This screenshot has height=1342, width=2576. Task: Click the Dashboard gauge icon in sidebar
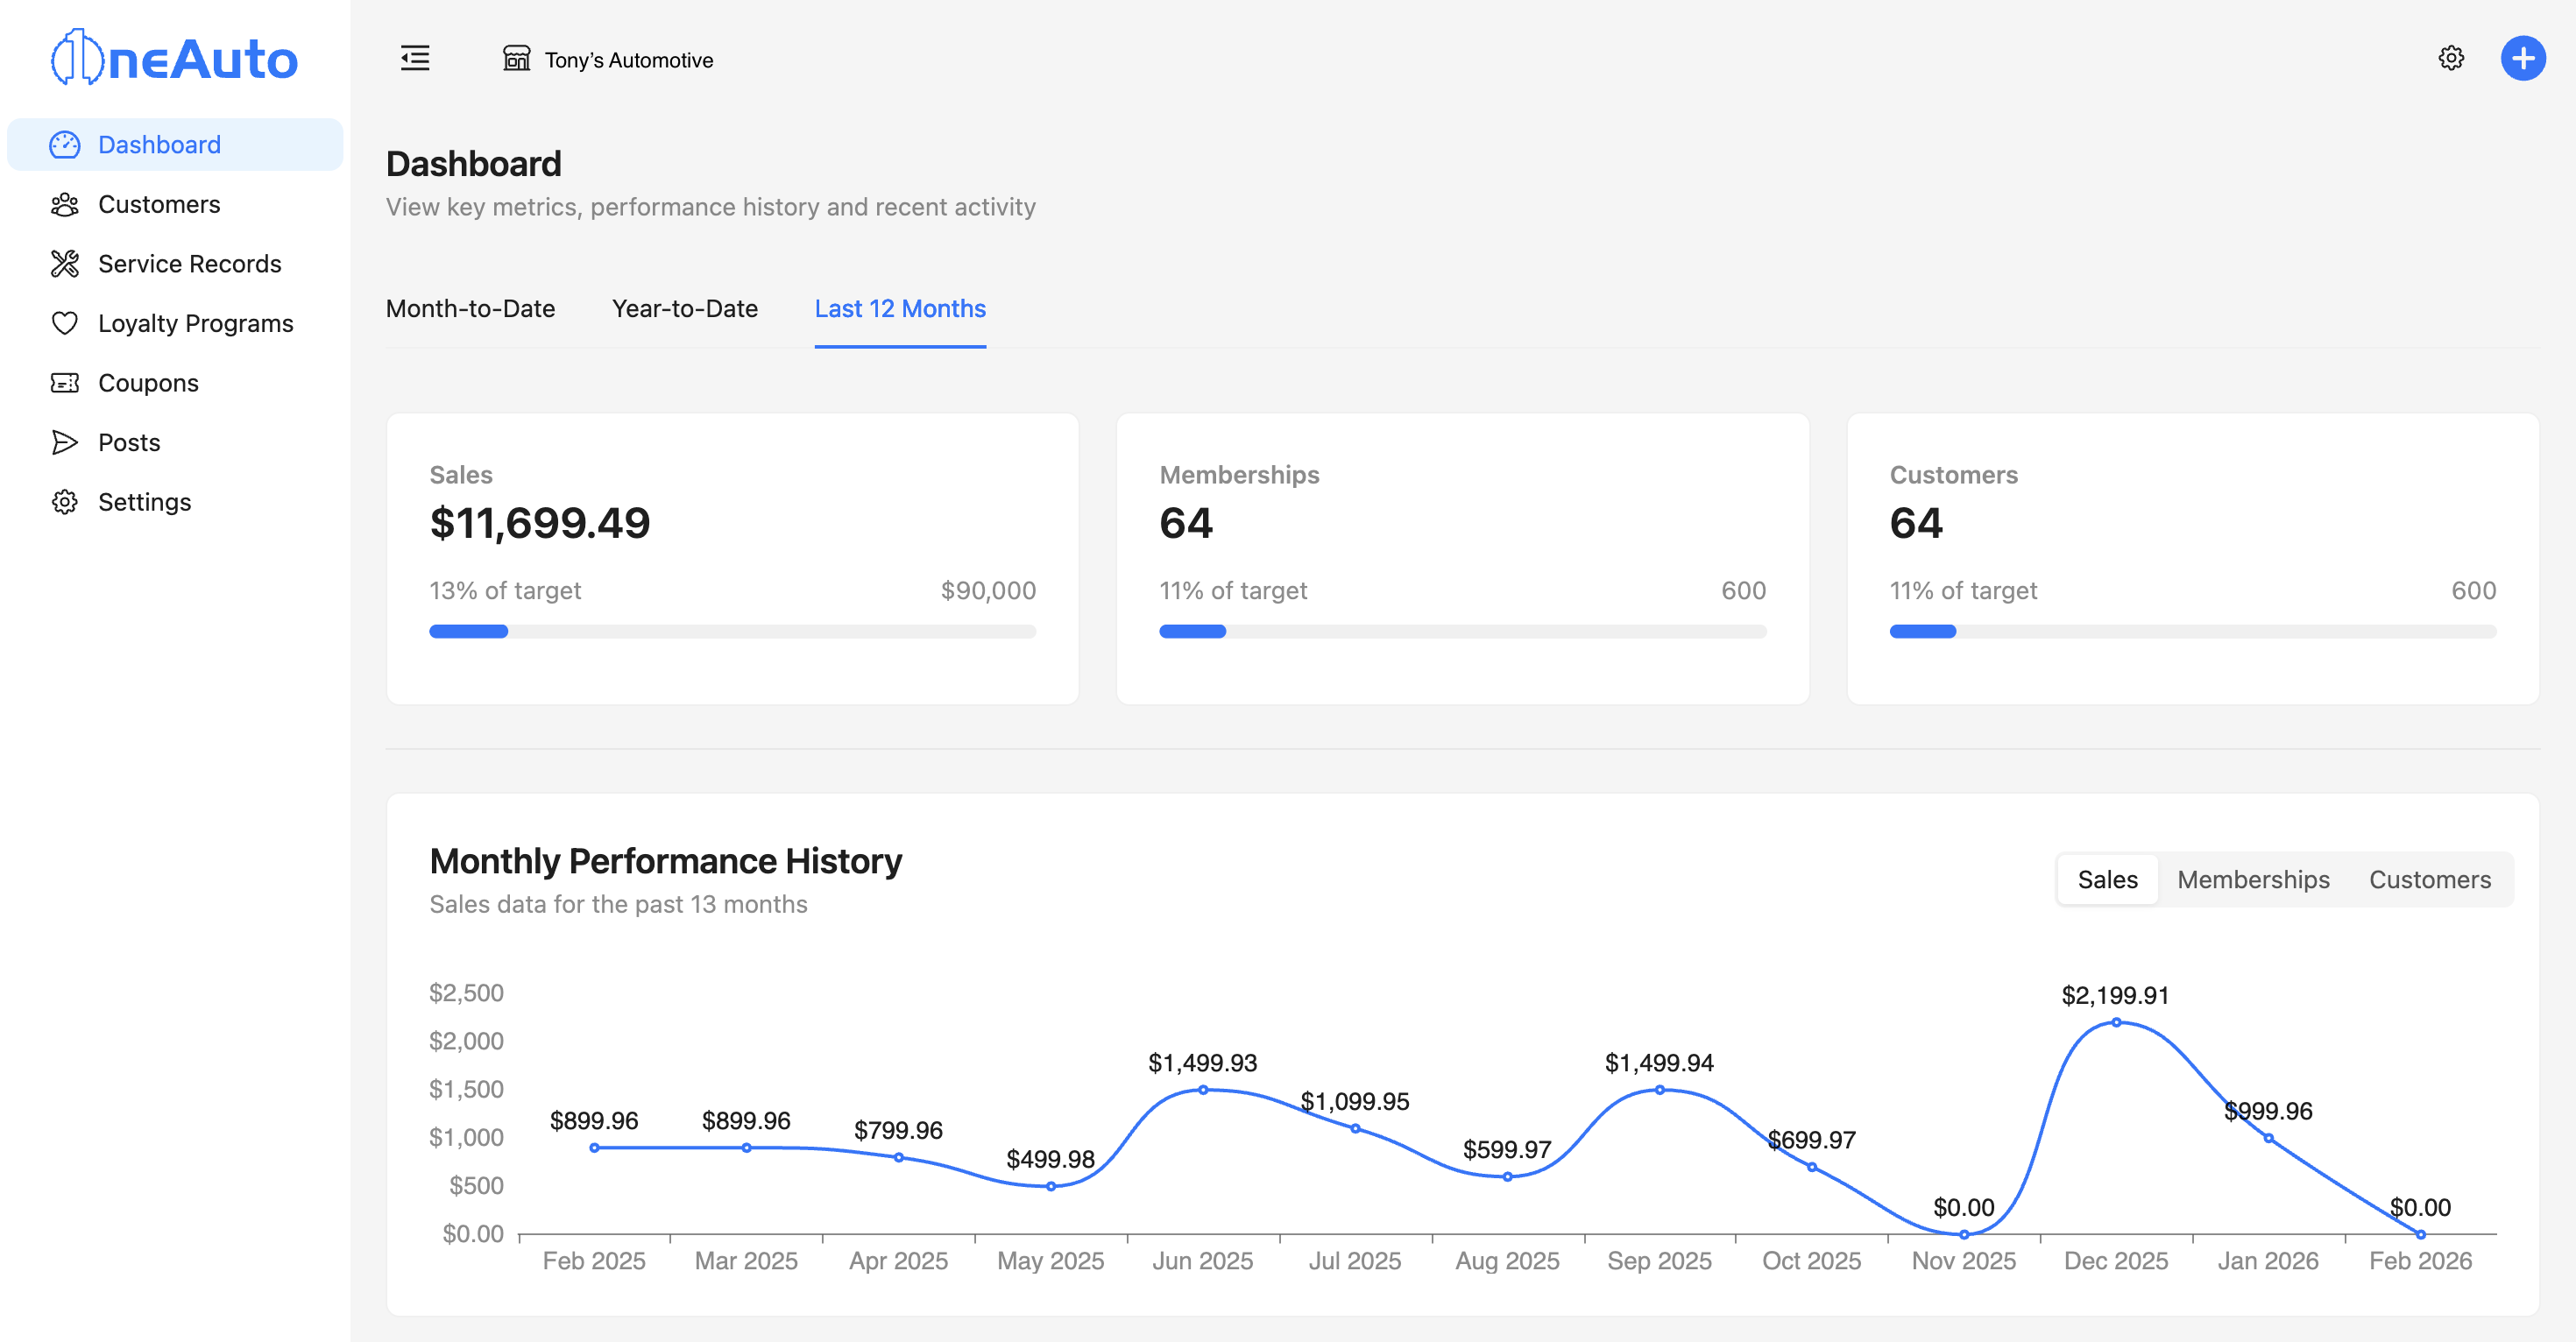click(64, 145)
